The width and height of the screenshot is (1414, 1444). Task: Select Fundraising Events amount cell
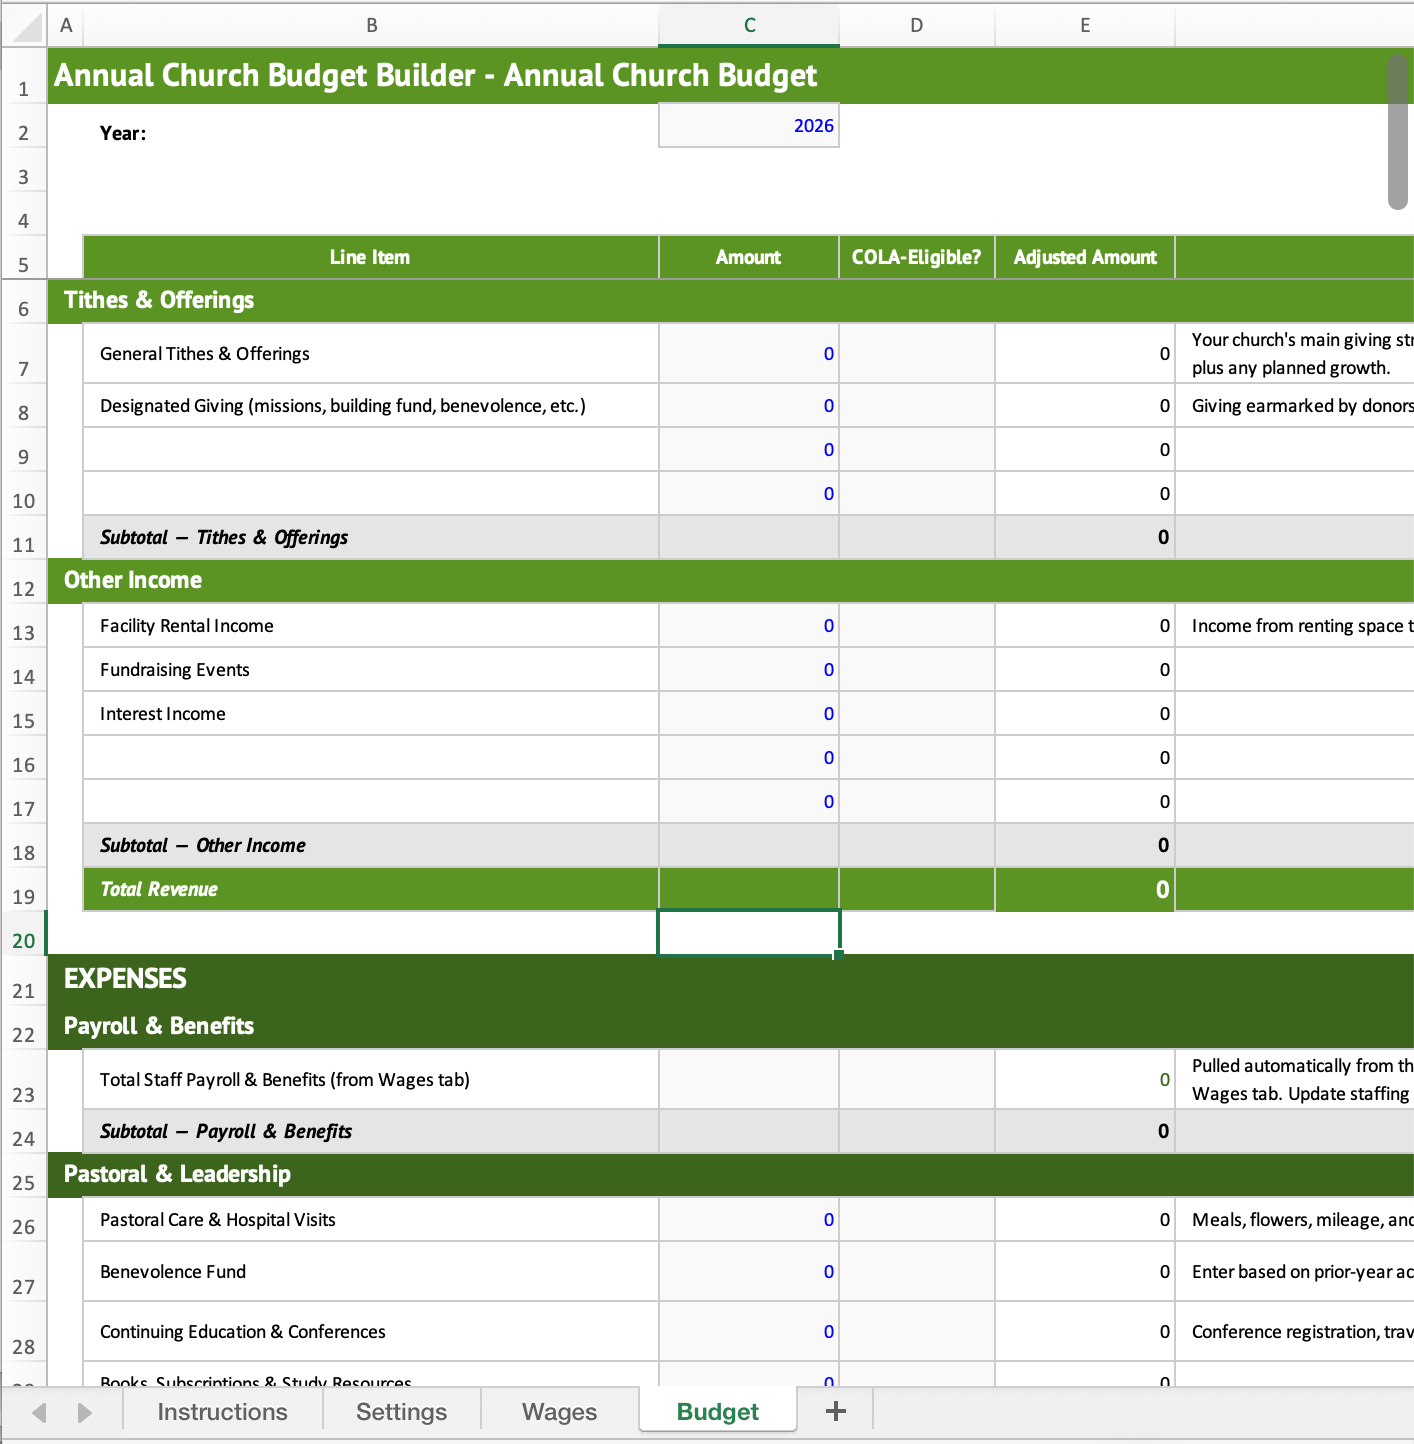click(x=748, y=670)
